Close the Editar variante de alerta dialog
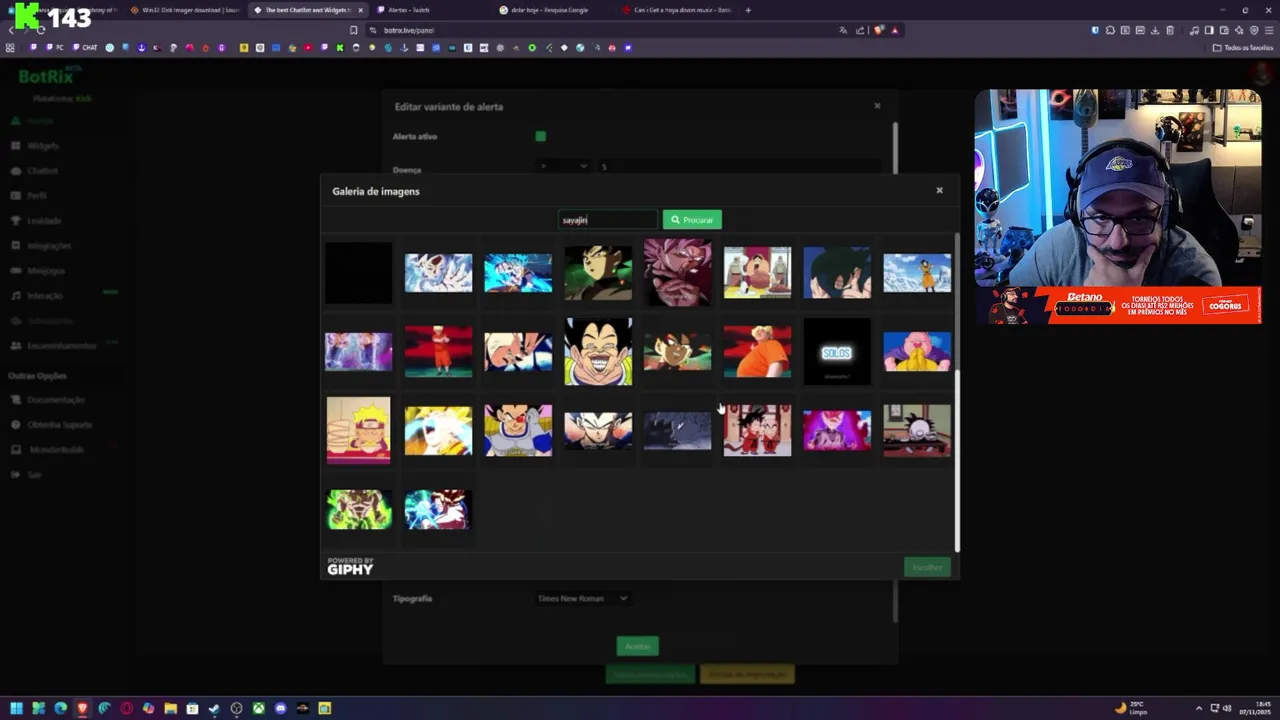Screen dimensions: 1280x720 click(x=877, y=106)
